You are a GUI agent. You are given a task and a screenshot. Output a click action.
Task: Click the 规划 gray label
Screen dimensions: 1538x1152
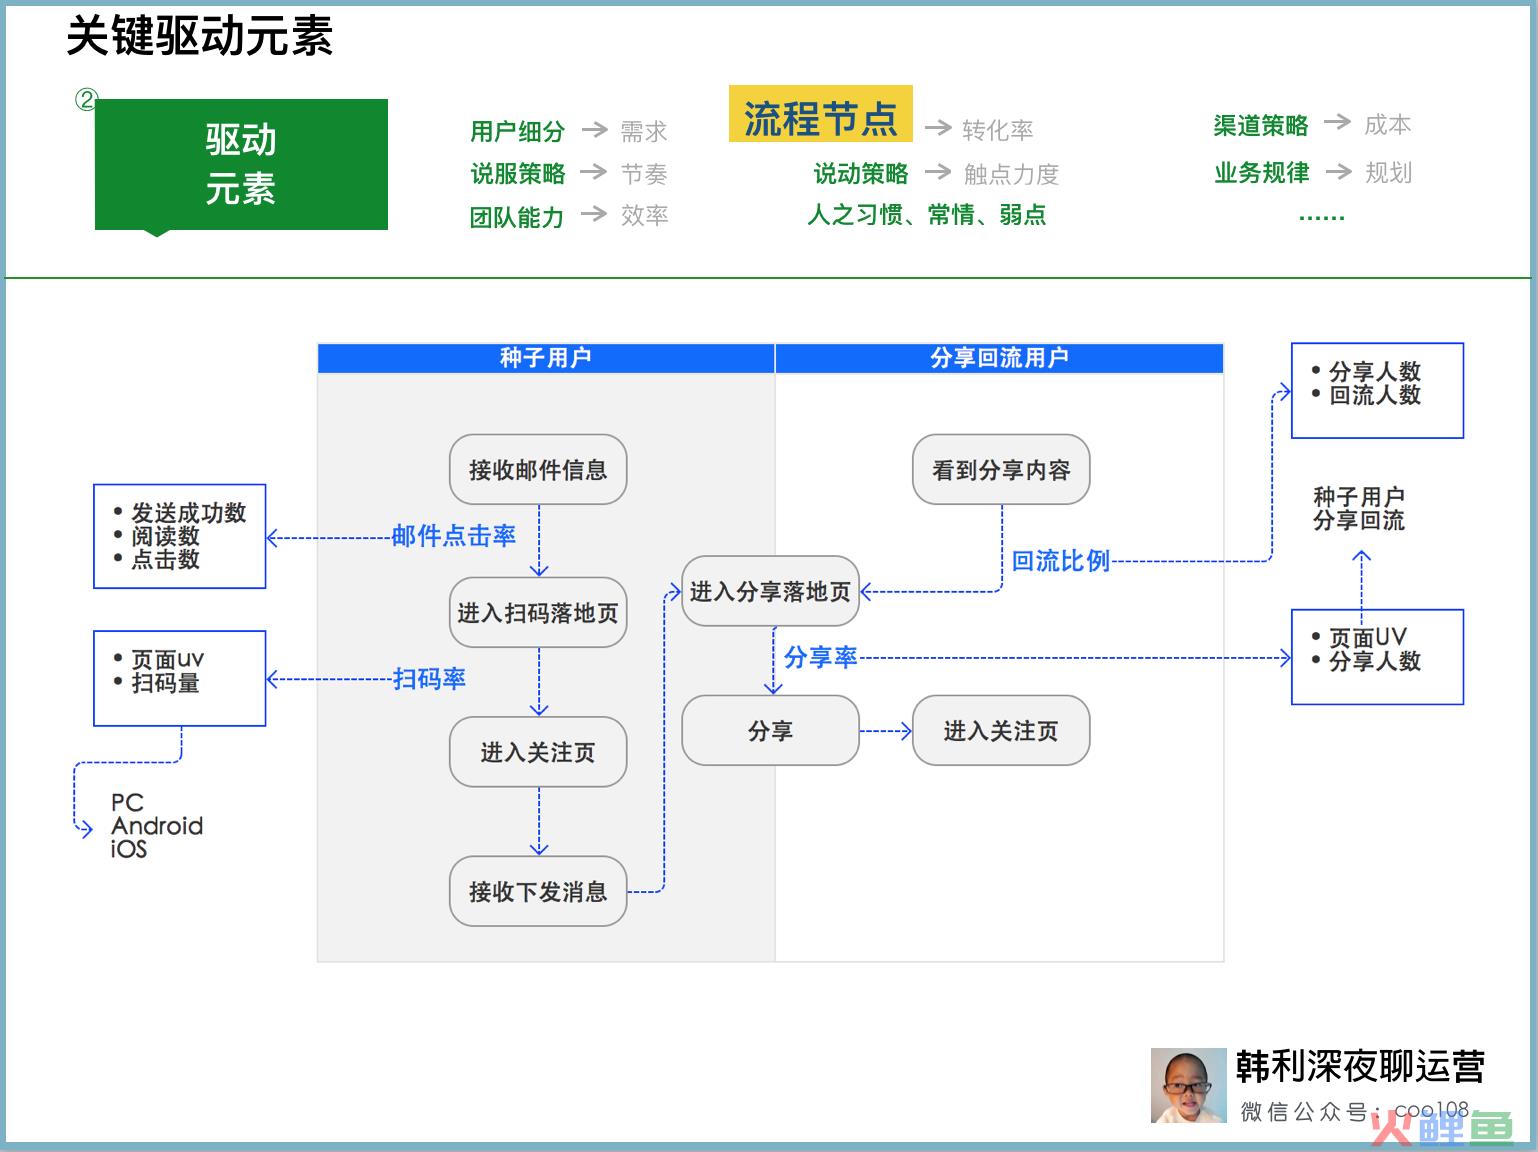click(x=1389, y=173)
